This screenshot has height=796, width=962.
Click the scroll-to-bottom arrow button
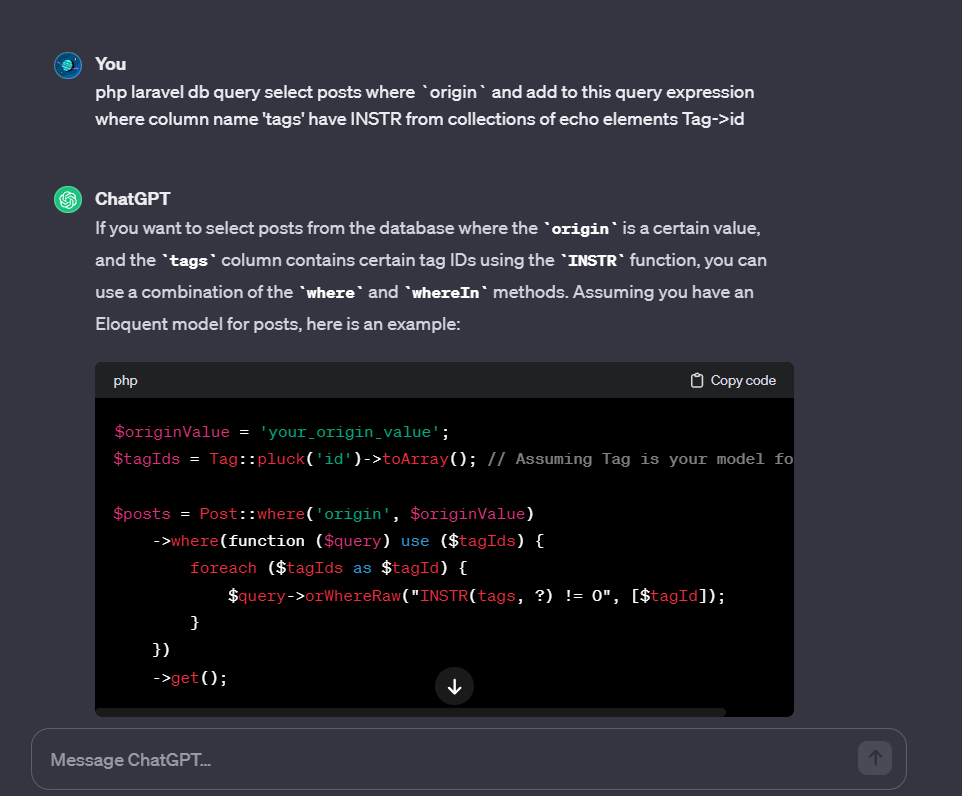tap(454, 686)
